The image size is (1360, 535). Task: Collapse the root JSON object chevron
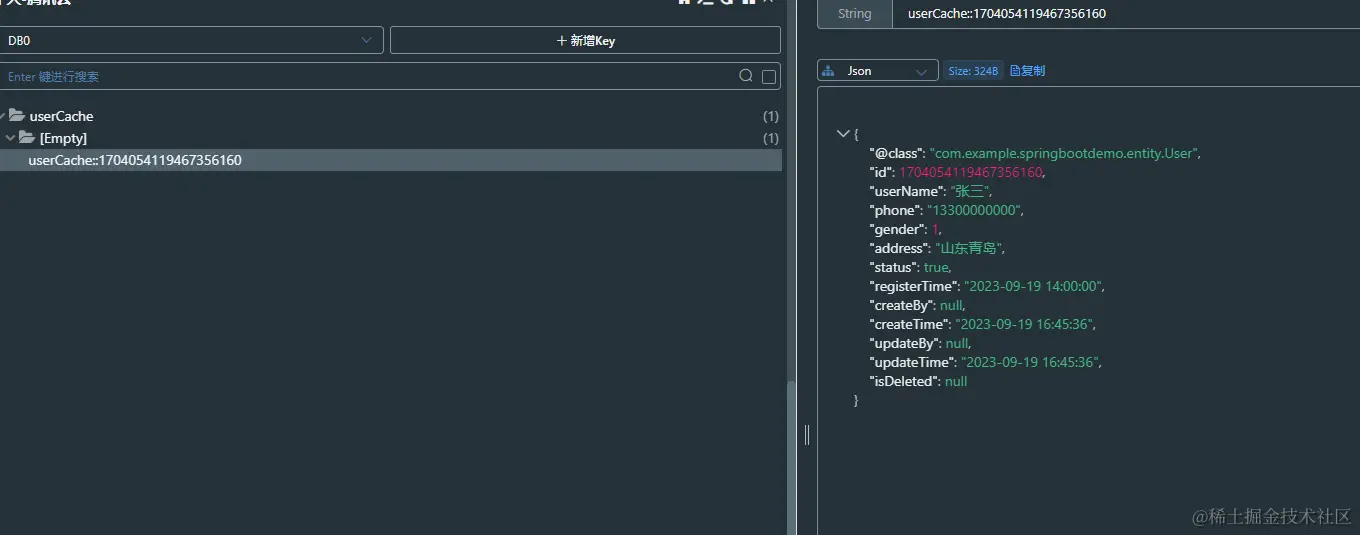click(842, 133)
